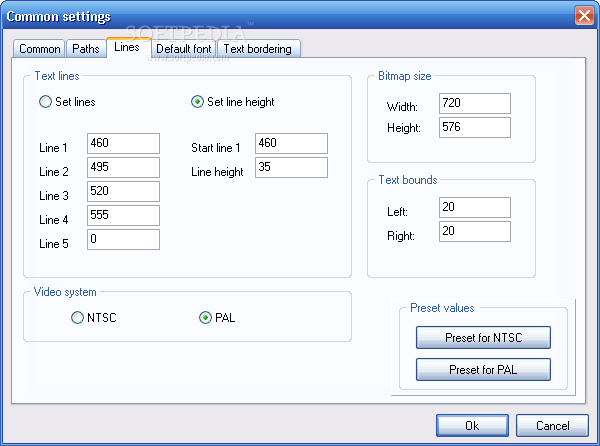Choose NTSC video system
Viewport: 600px width, 446px height.
pyautogui.click(x=94, y=317)
